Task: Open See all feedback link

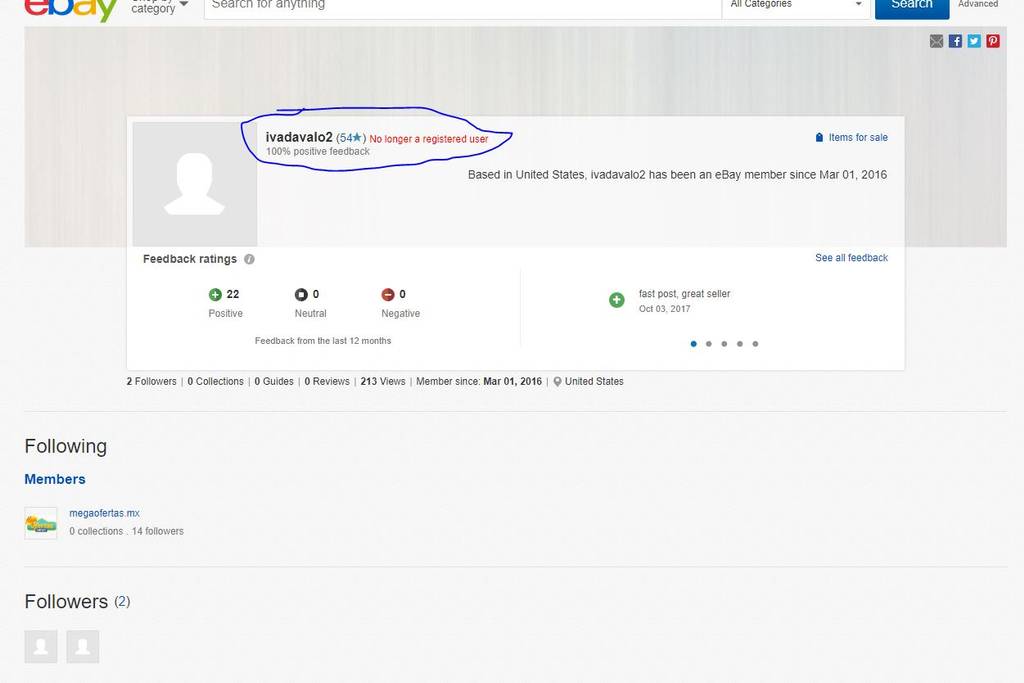Action: [x=851, y=258]
